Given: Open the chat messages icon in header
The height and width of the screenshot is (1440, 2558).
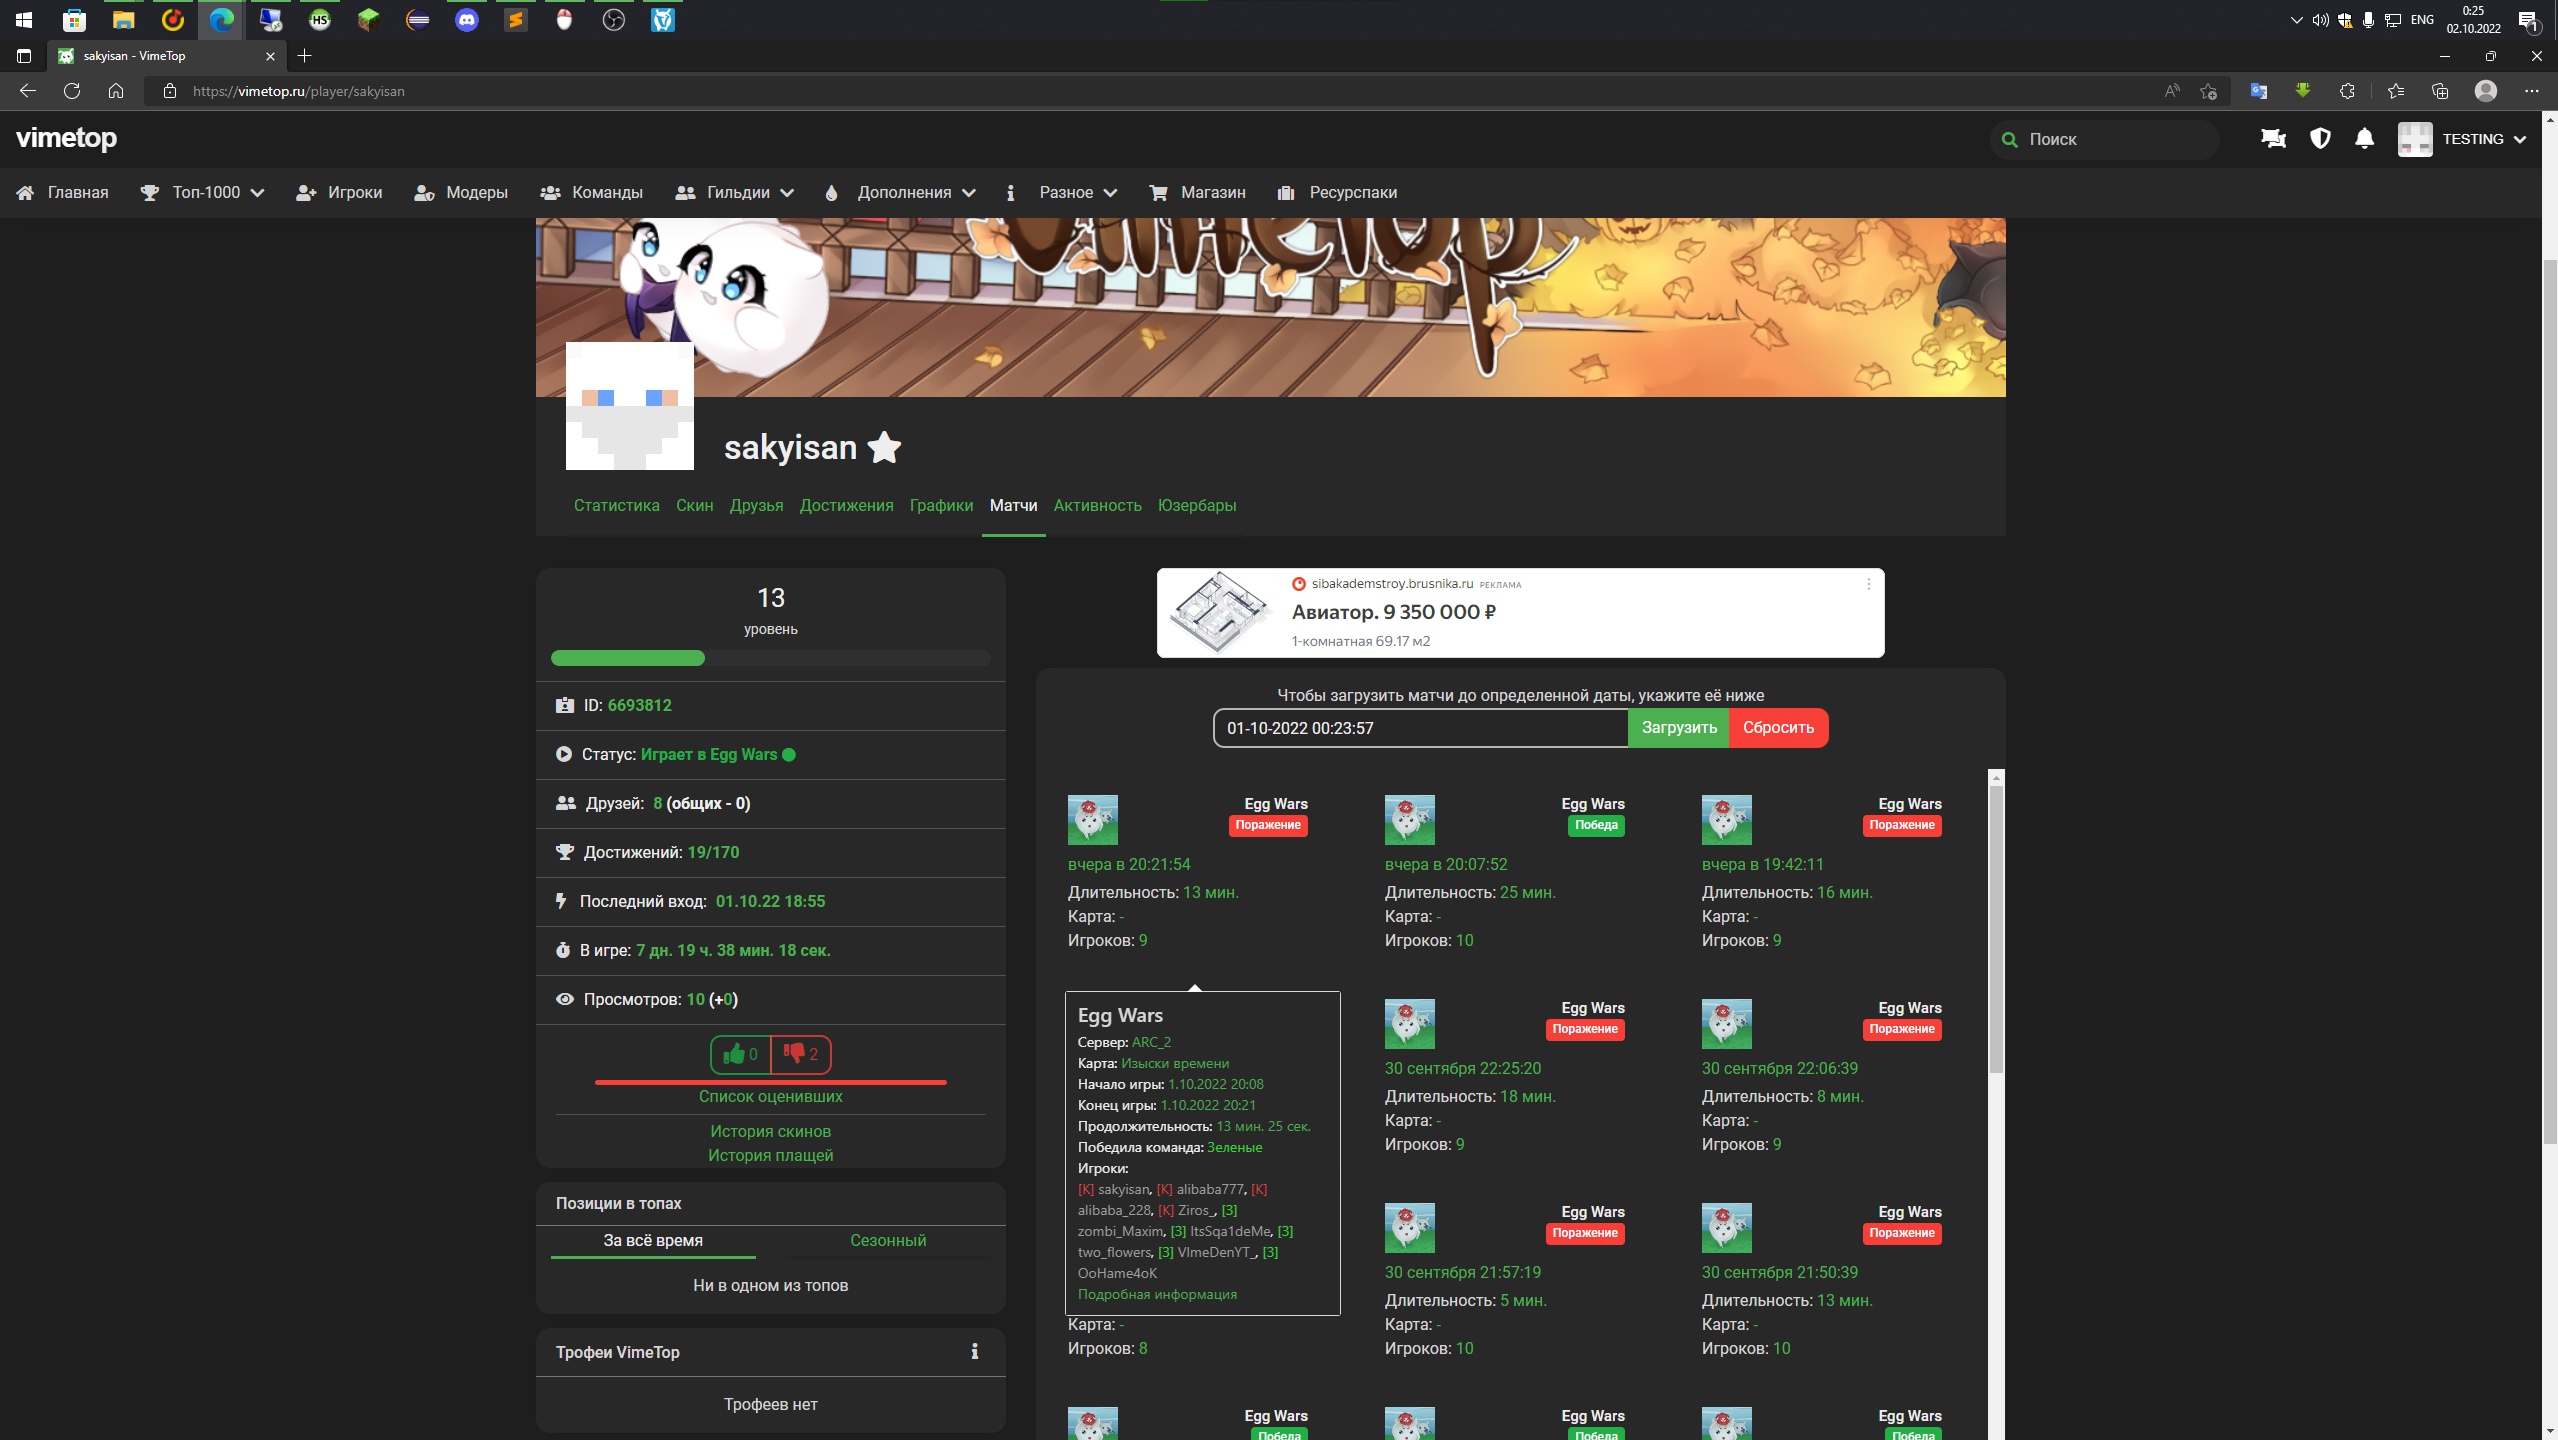Looking at the screenshot, I should coord(2273,139).
